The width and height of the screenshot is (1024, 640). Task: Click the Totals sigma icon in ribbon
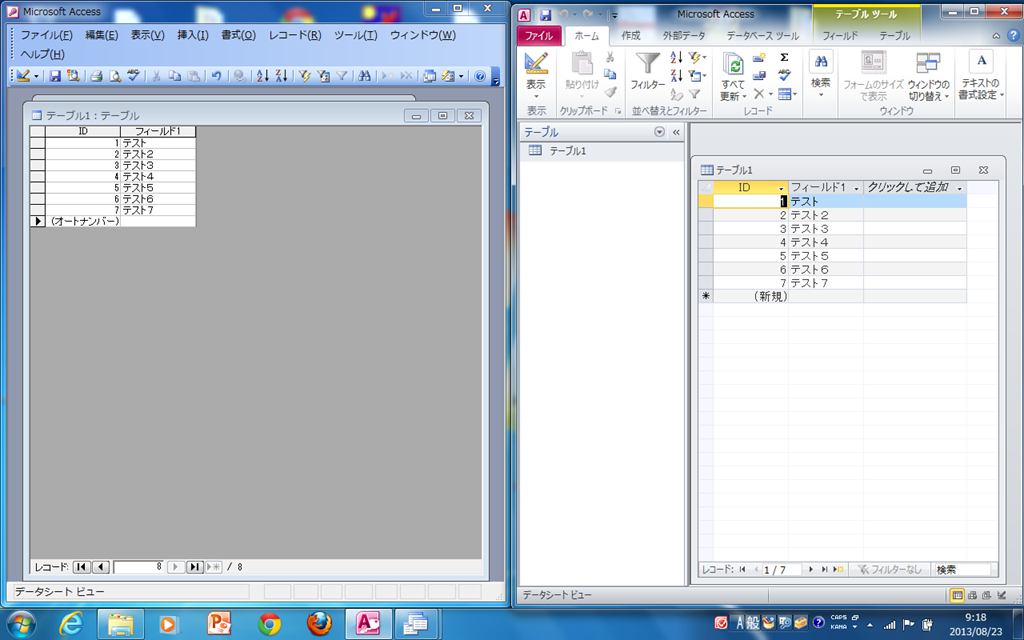click(784, 57)
